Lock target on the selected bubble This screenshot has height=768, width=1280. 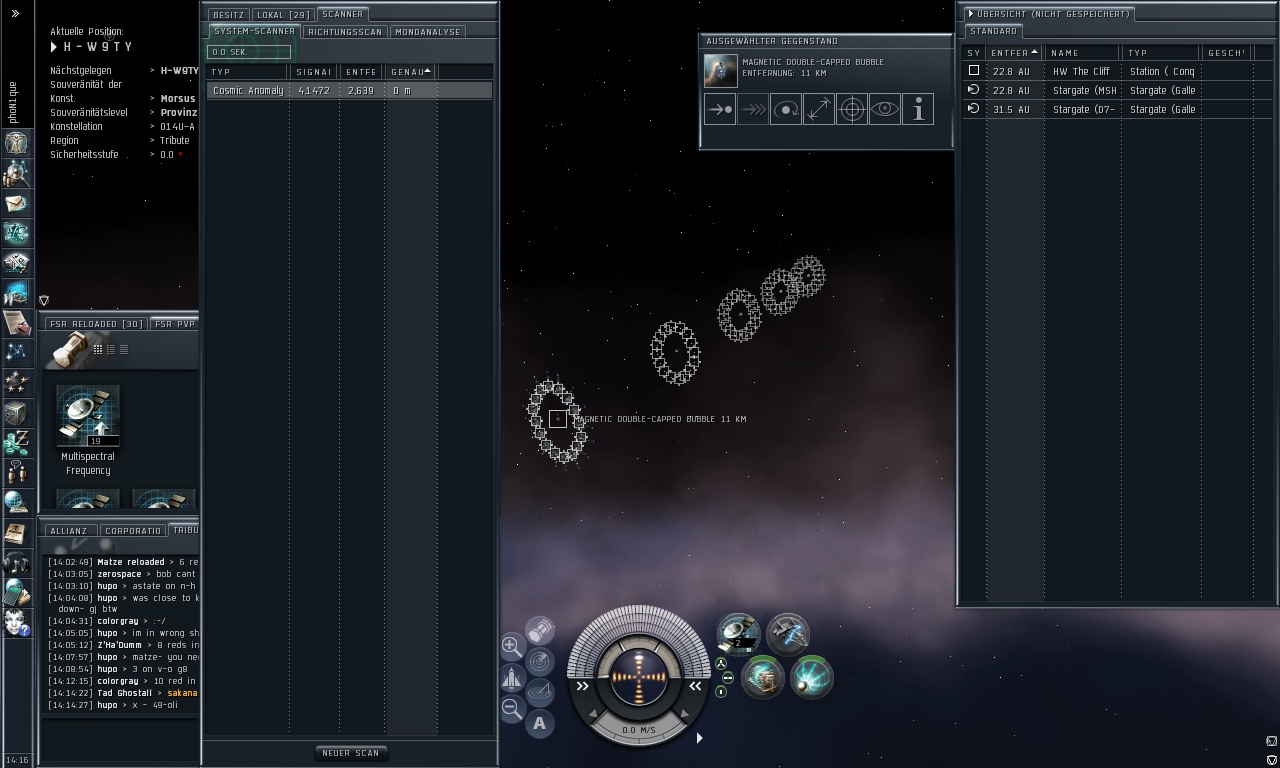point(852,110)
